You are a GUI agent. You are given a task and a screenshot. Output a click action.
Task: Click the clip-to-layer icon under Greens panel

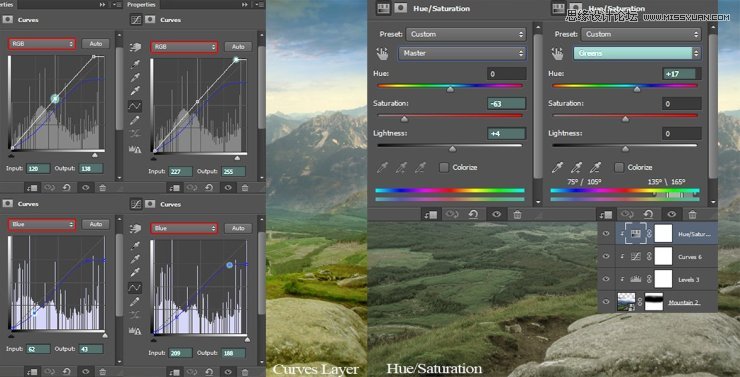tap(604, 215)
